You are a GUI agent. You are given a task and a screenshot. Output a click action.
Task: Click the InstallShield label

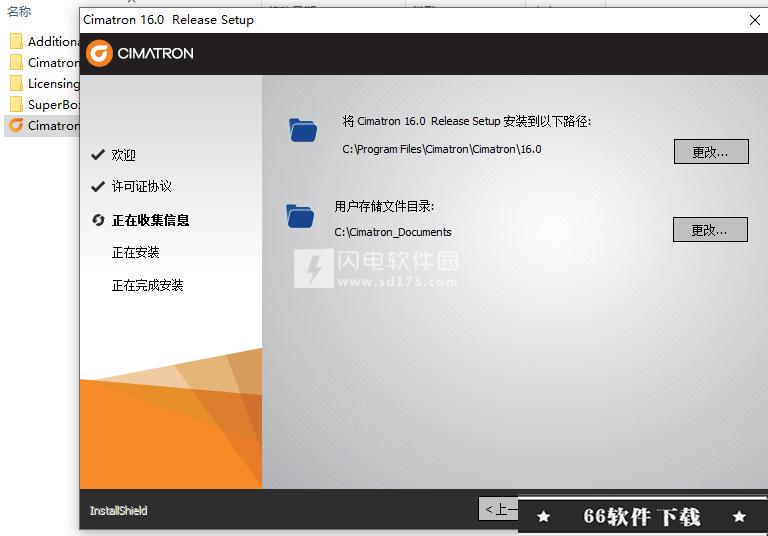[x=119, y=511]
